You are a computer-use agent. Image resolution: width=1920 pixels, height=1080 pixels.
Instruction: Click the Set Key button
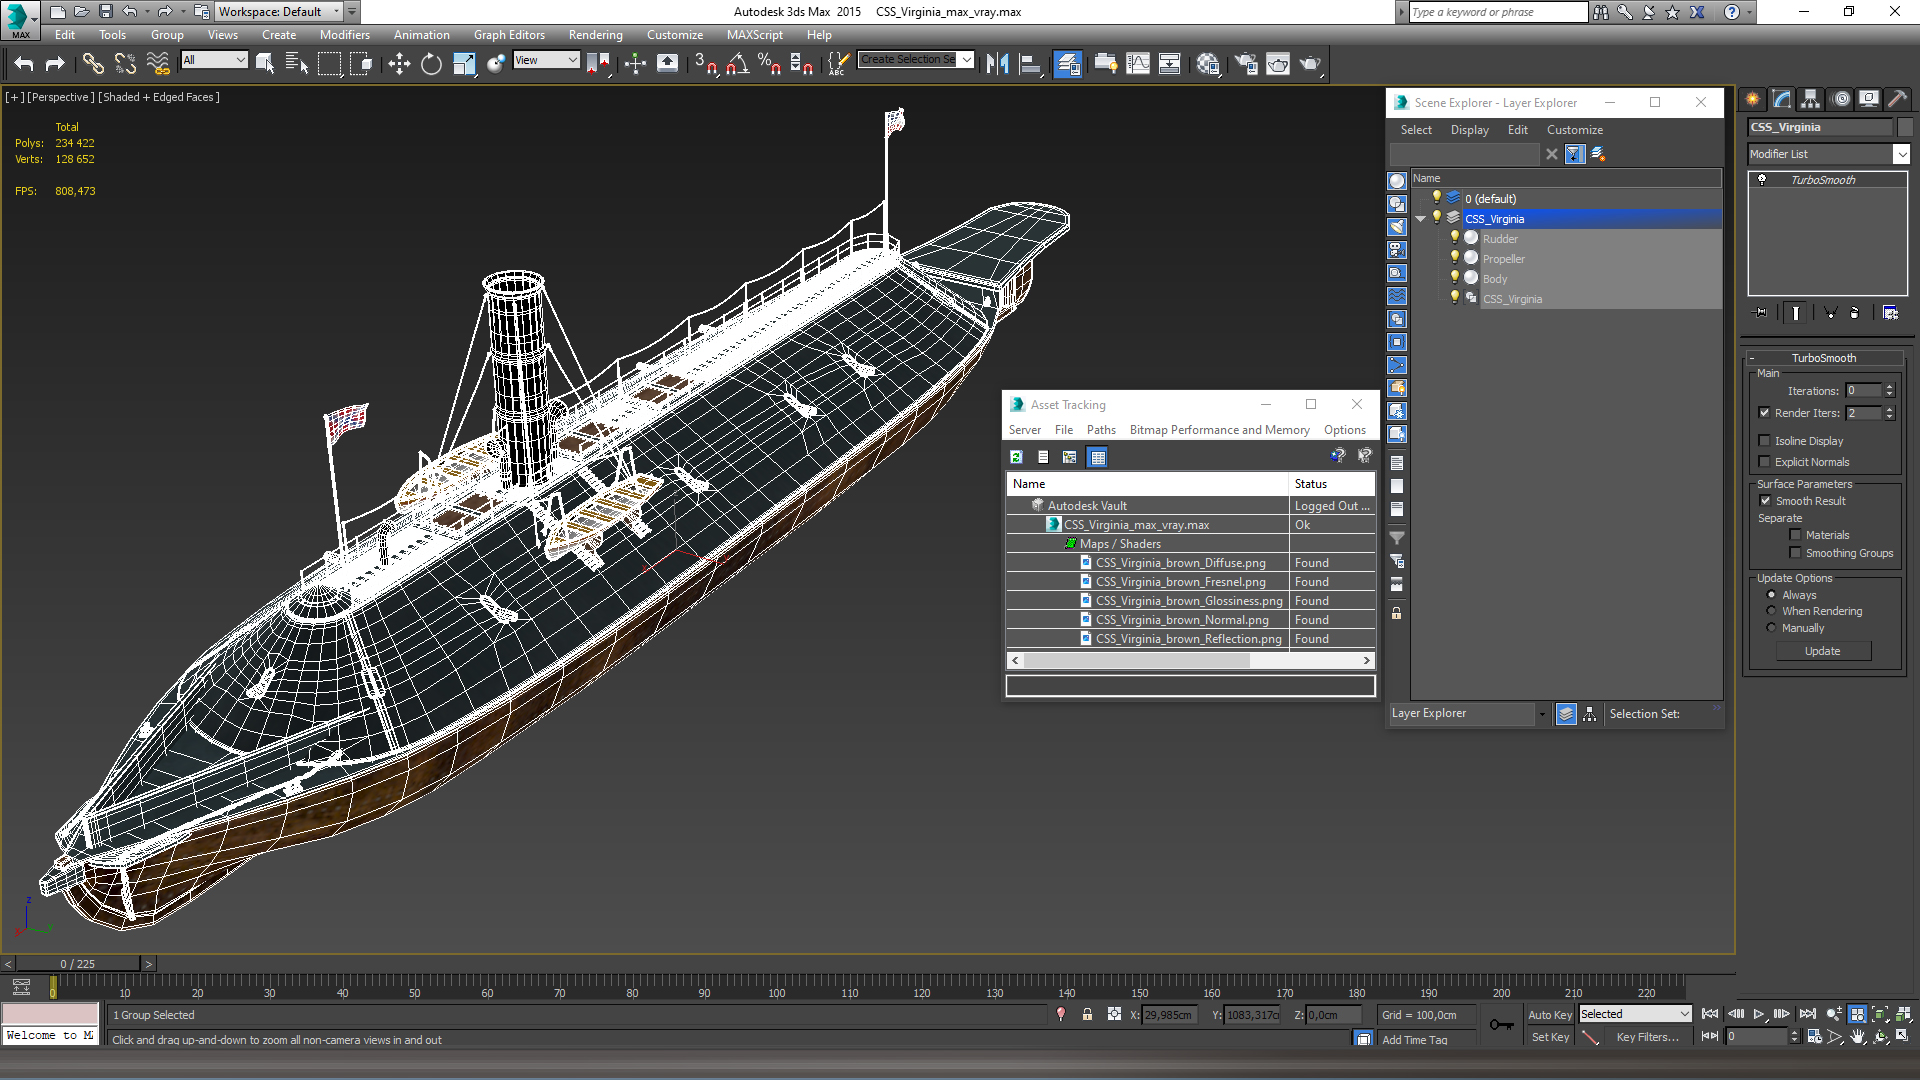(x=1549, y=1037)
